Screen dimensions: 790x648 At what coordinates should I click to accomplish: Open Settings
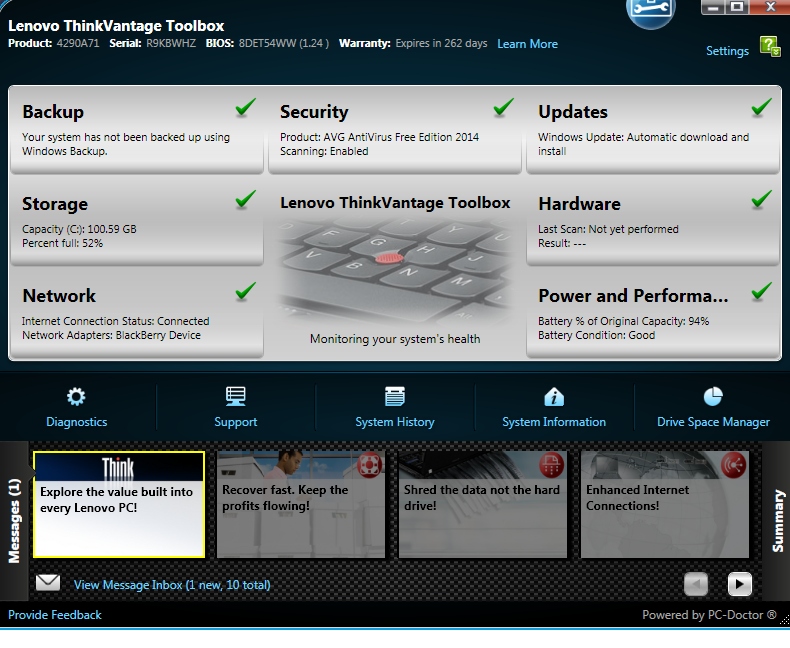(x=727, y=51)
